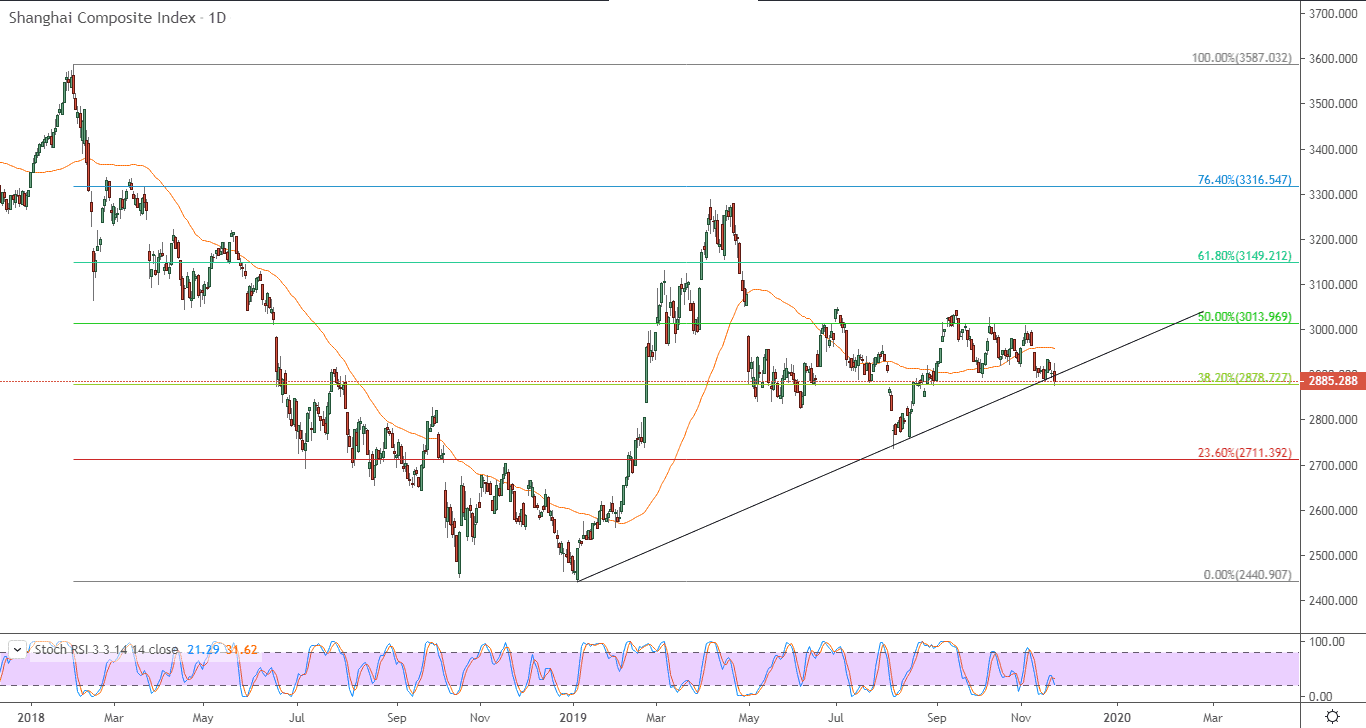1366x728 pixels.
Task: Click the 23.60%(2711.392) Fibonacci label
Action: coord(1245,453)
